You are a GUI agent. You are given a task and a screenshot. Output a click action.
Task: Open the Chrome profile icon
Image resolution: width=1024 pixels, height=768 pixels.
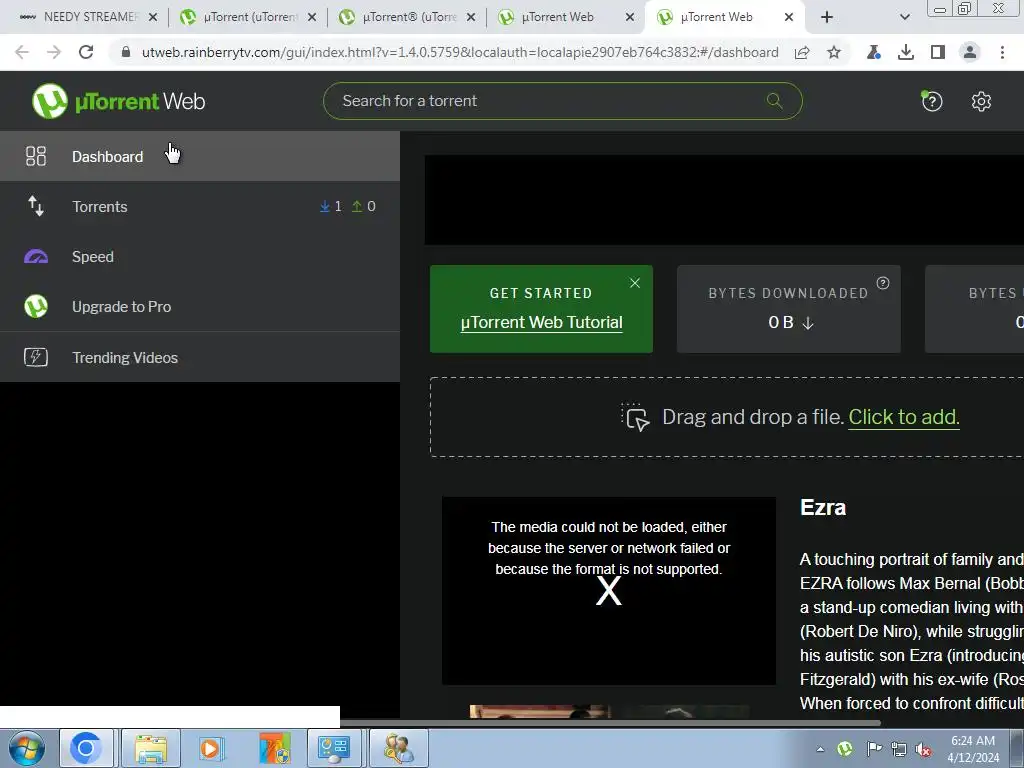click(970, 52)
